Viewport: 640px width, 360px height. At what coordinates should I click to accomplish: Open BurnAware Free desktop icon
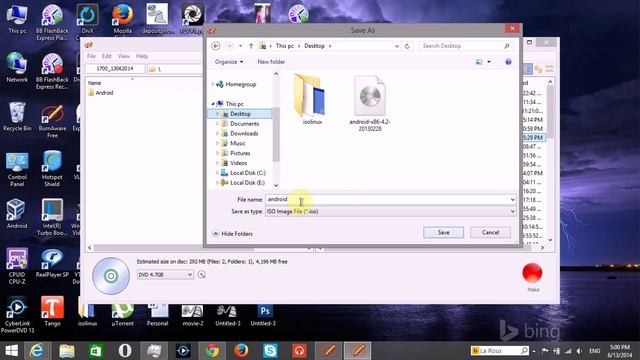(52, 121)
